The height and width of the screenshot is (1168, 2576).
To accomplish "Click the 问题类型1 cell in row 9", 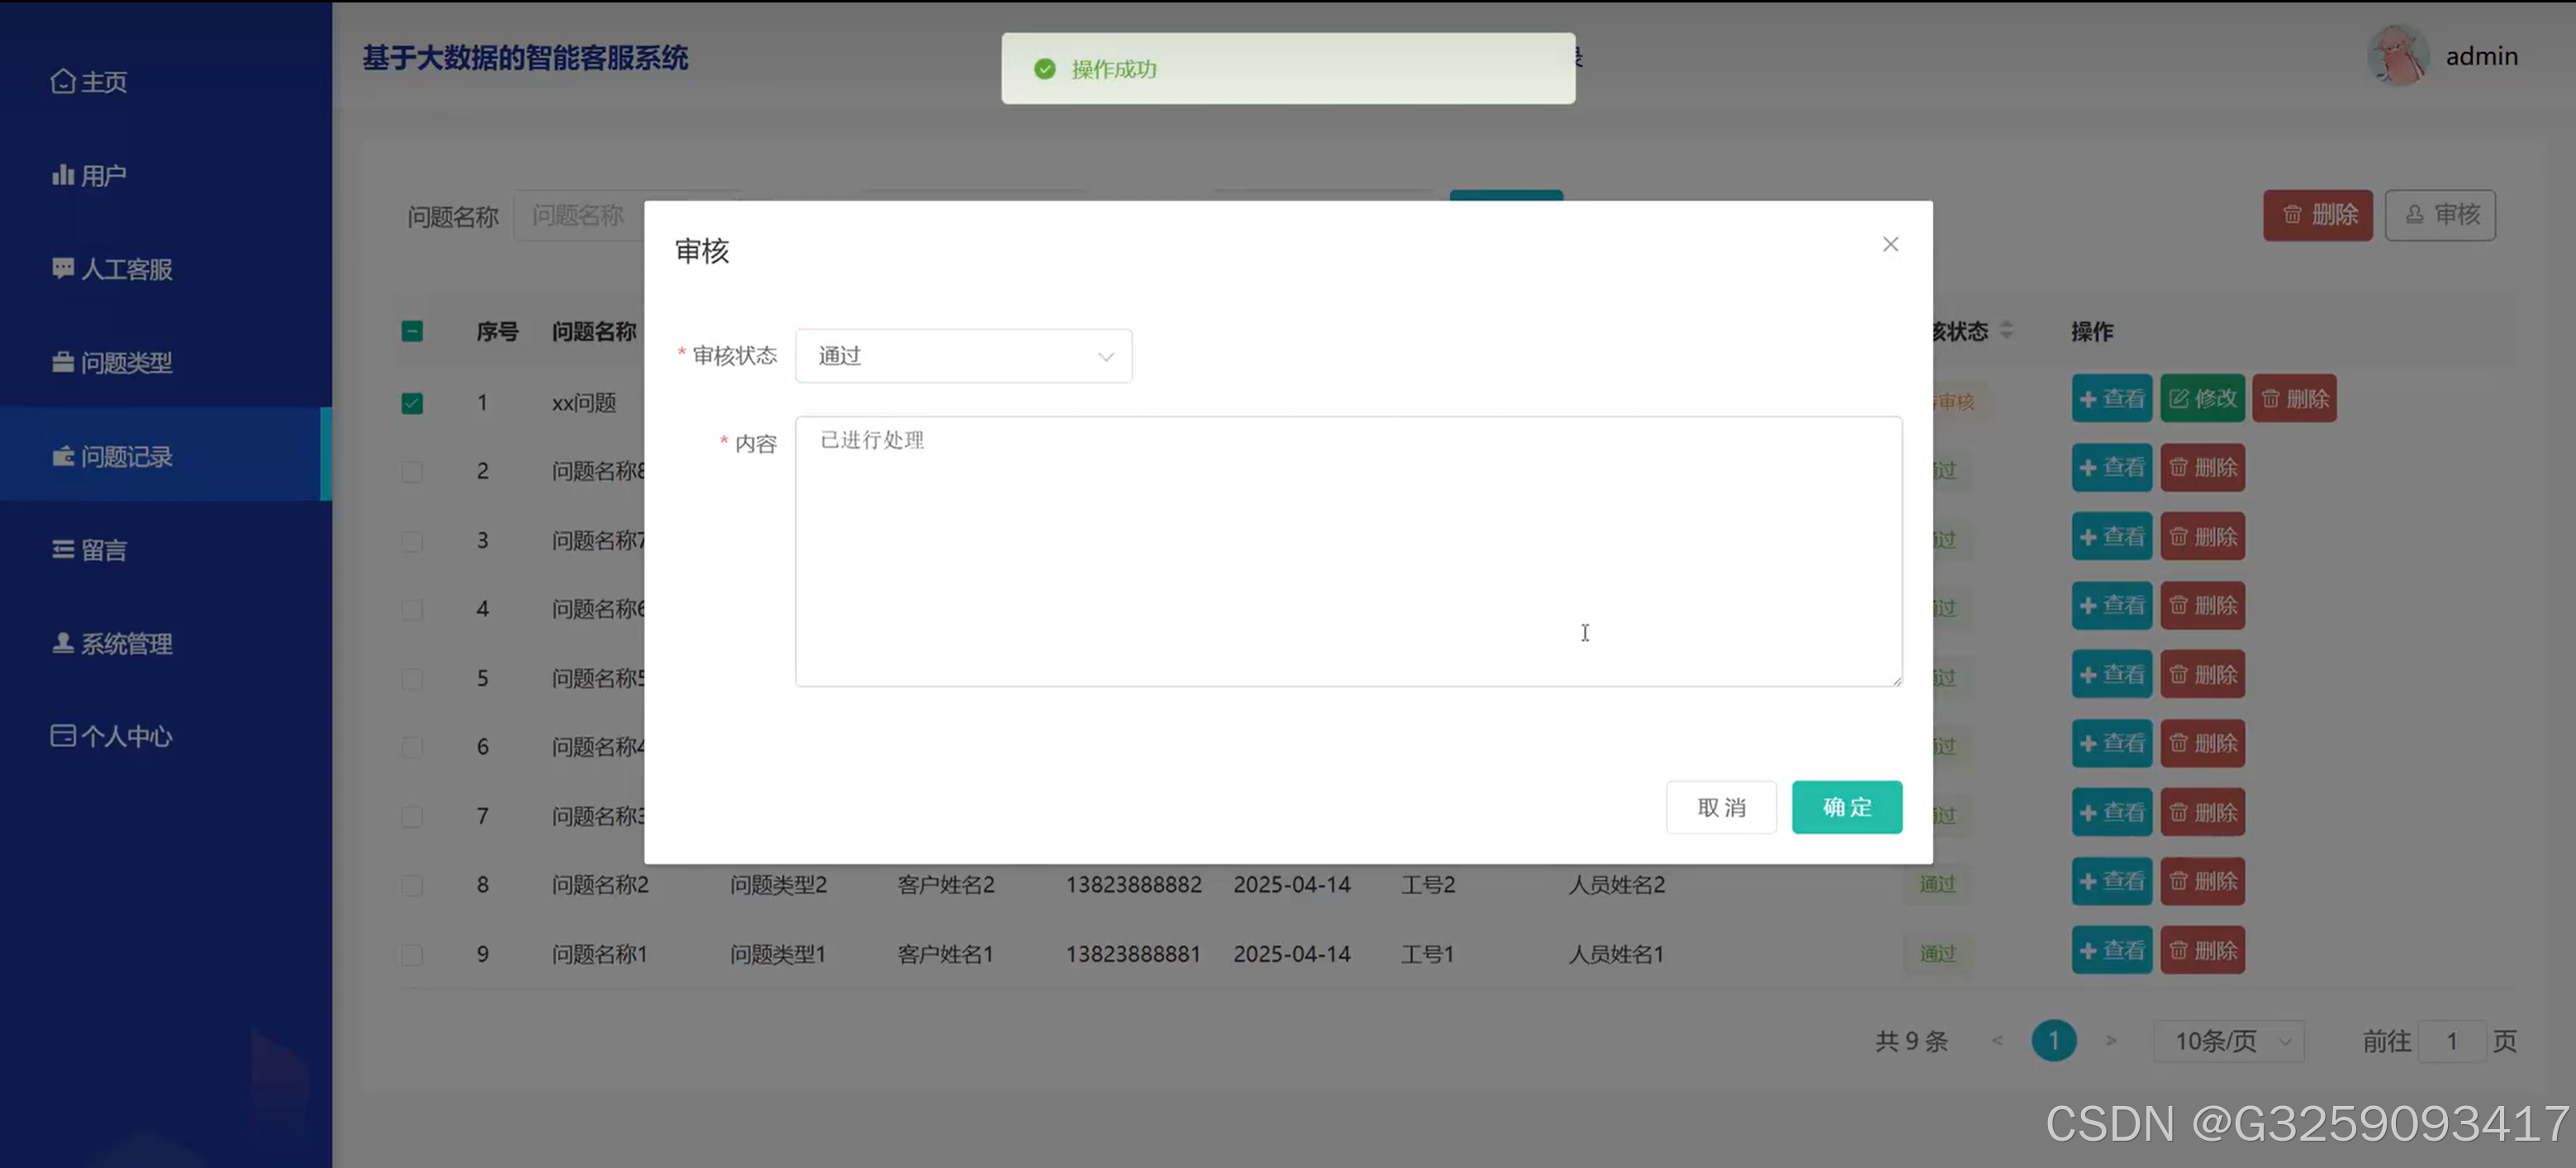I will (778, 954).
